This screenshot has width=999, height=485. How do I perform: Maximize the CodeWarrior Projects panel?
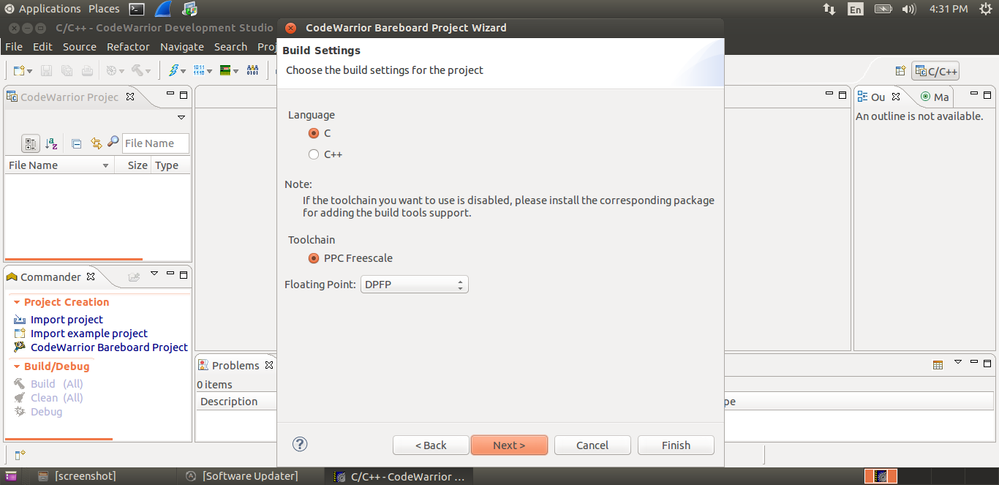183,95
